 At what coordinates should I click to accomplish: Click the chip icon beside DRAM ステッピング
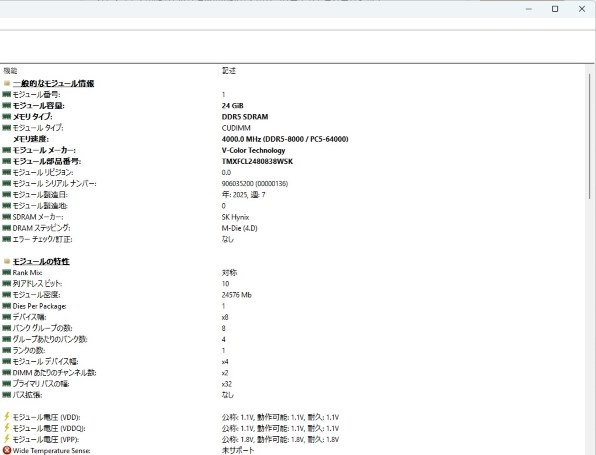pyautogui.click(x=6, y=228)
